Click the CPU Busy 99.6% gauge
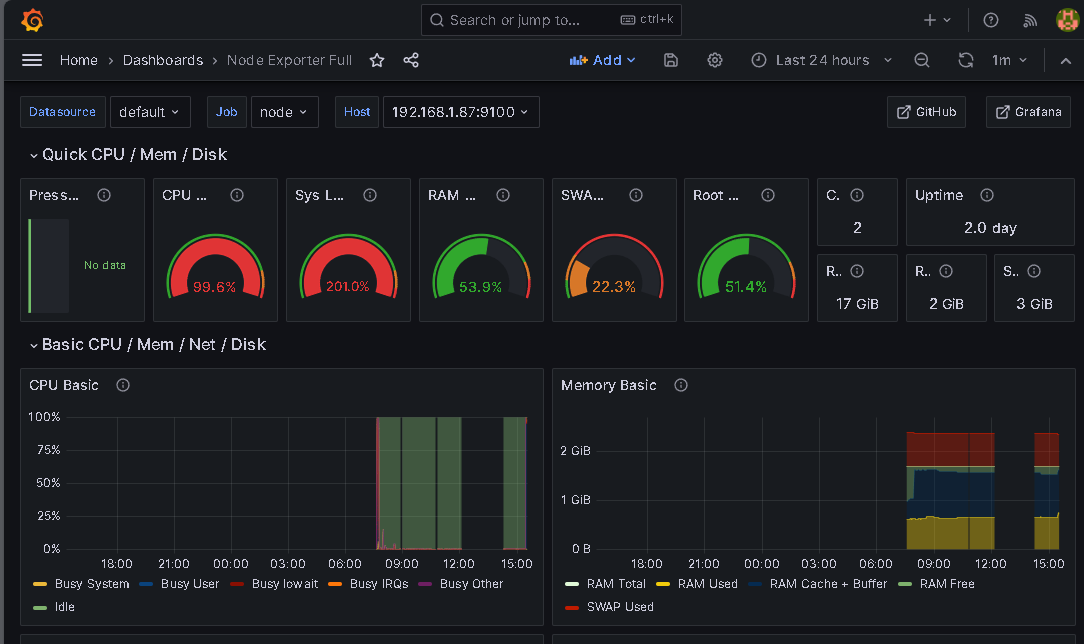 pyautogui.click(x=215, y=267)
